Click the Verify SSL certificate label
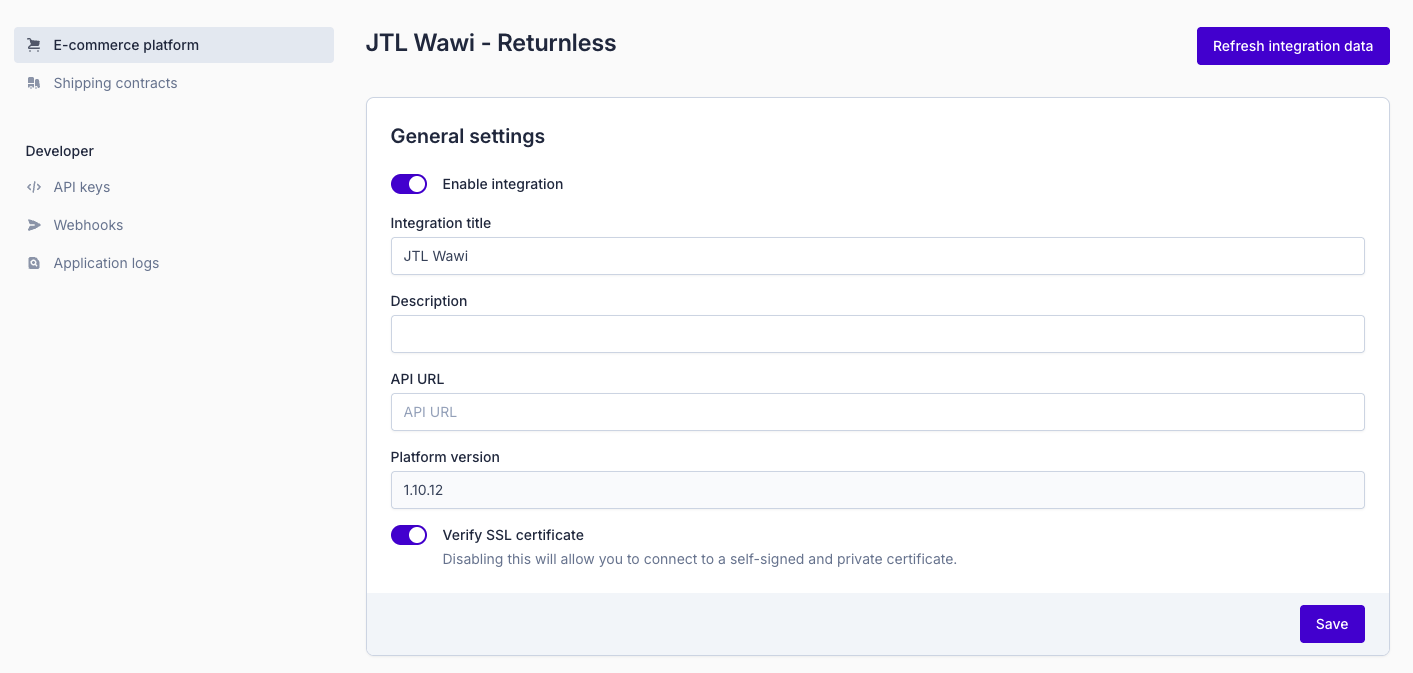The height and width of the screenshot is (673, 1413). click(x=513, y=535)
